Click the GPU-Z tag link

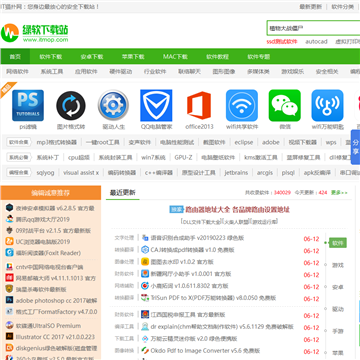click(x=183, y=157)
